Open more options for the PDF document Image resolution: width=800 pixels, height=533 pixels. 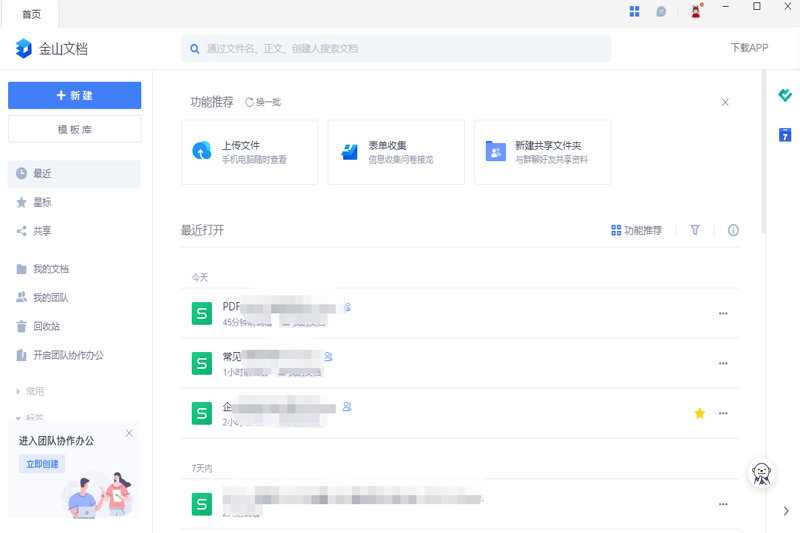click(x=723, y=313)
